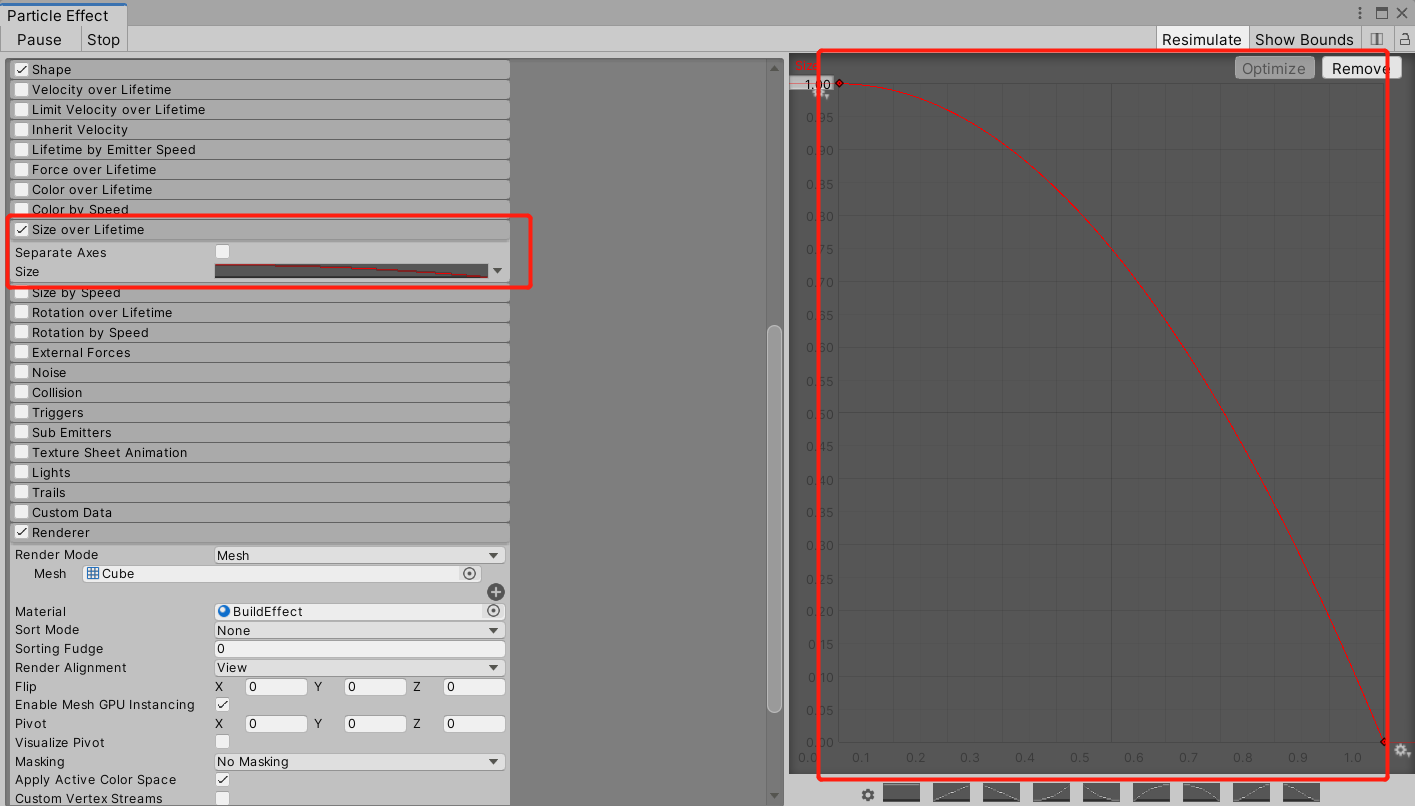Disable Size over Lifetime module checkbox
Viewport: 1415px width, 806px height.
point(21,229)
